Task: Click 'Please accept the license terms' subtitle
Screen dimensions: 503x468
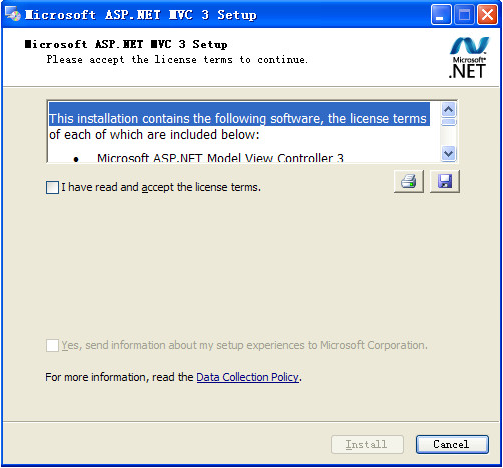Action: (x=177, y=60)
